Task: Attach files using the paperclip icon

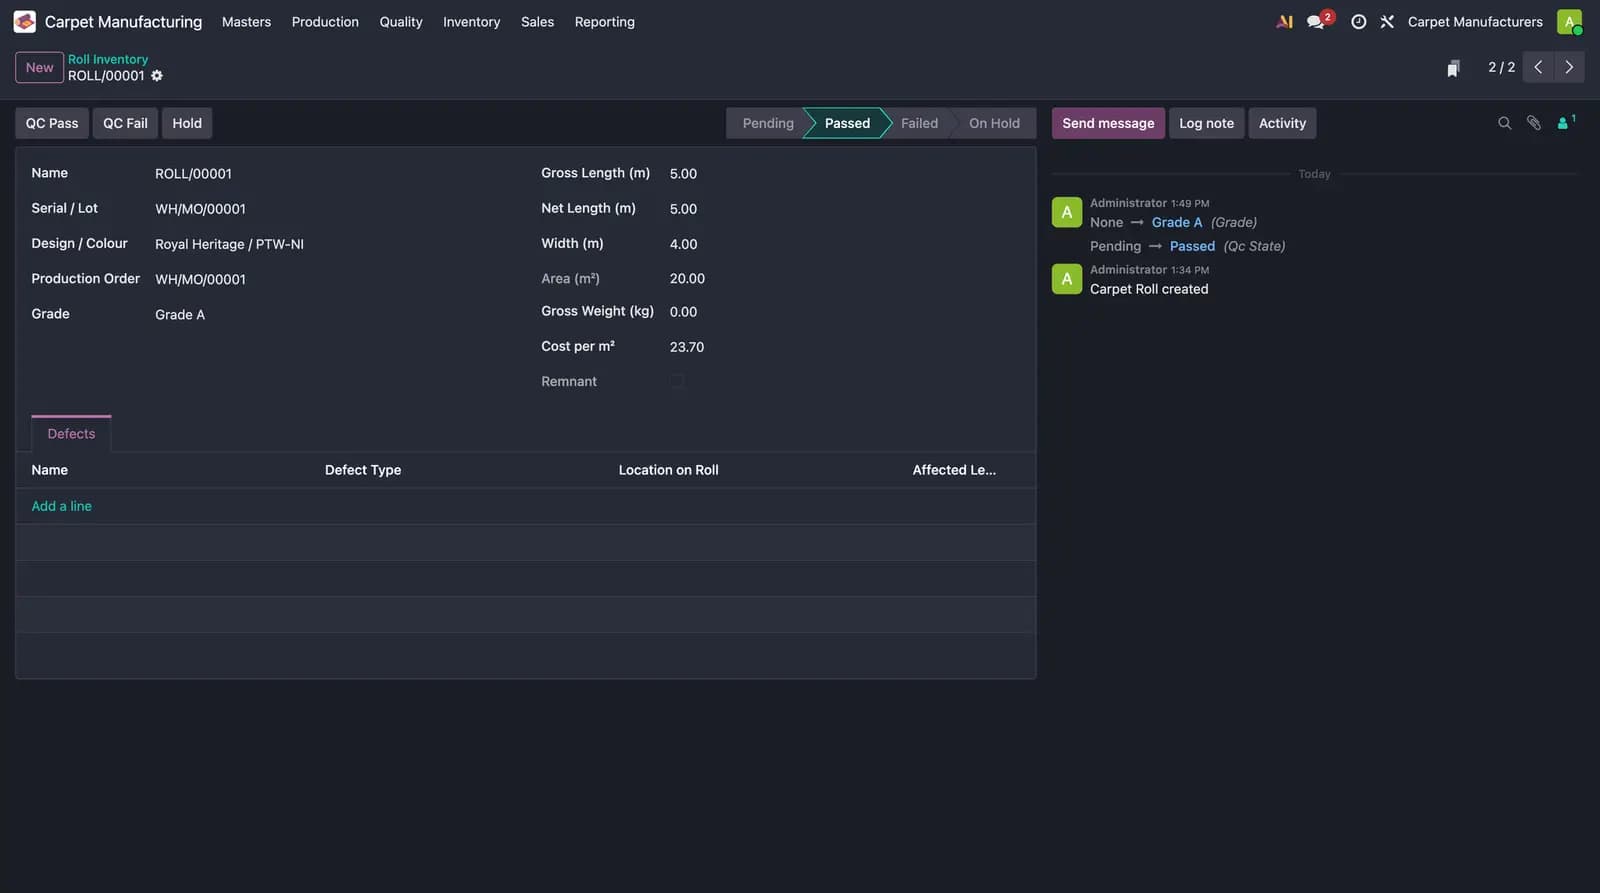Action: (x=1534, y=123)
